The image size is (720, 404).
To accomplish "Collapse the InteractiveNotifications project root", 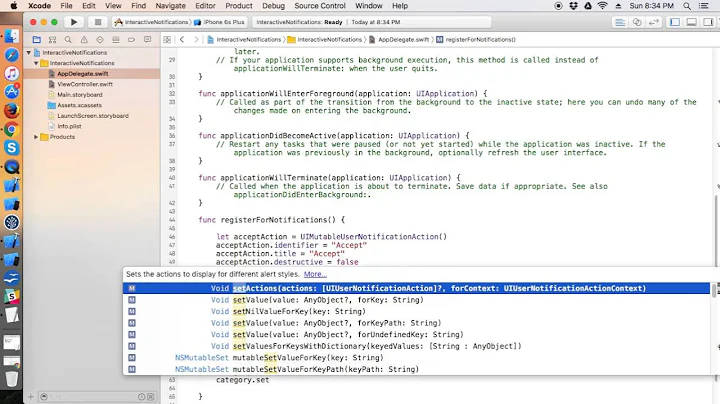I will [x=29, y=53].
